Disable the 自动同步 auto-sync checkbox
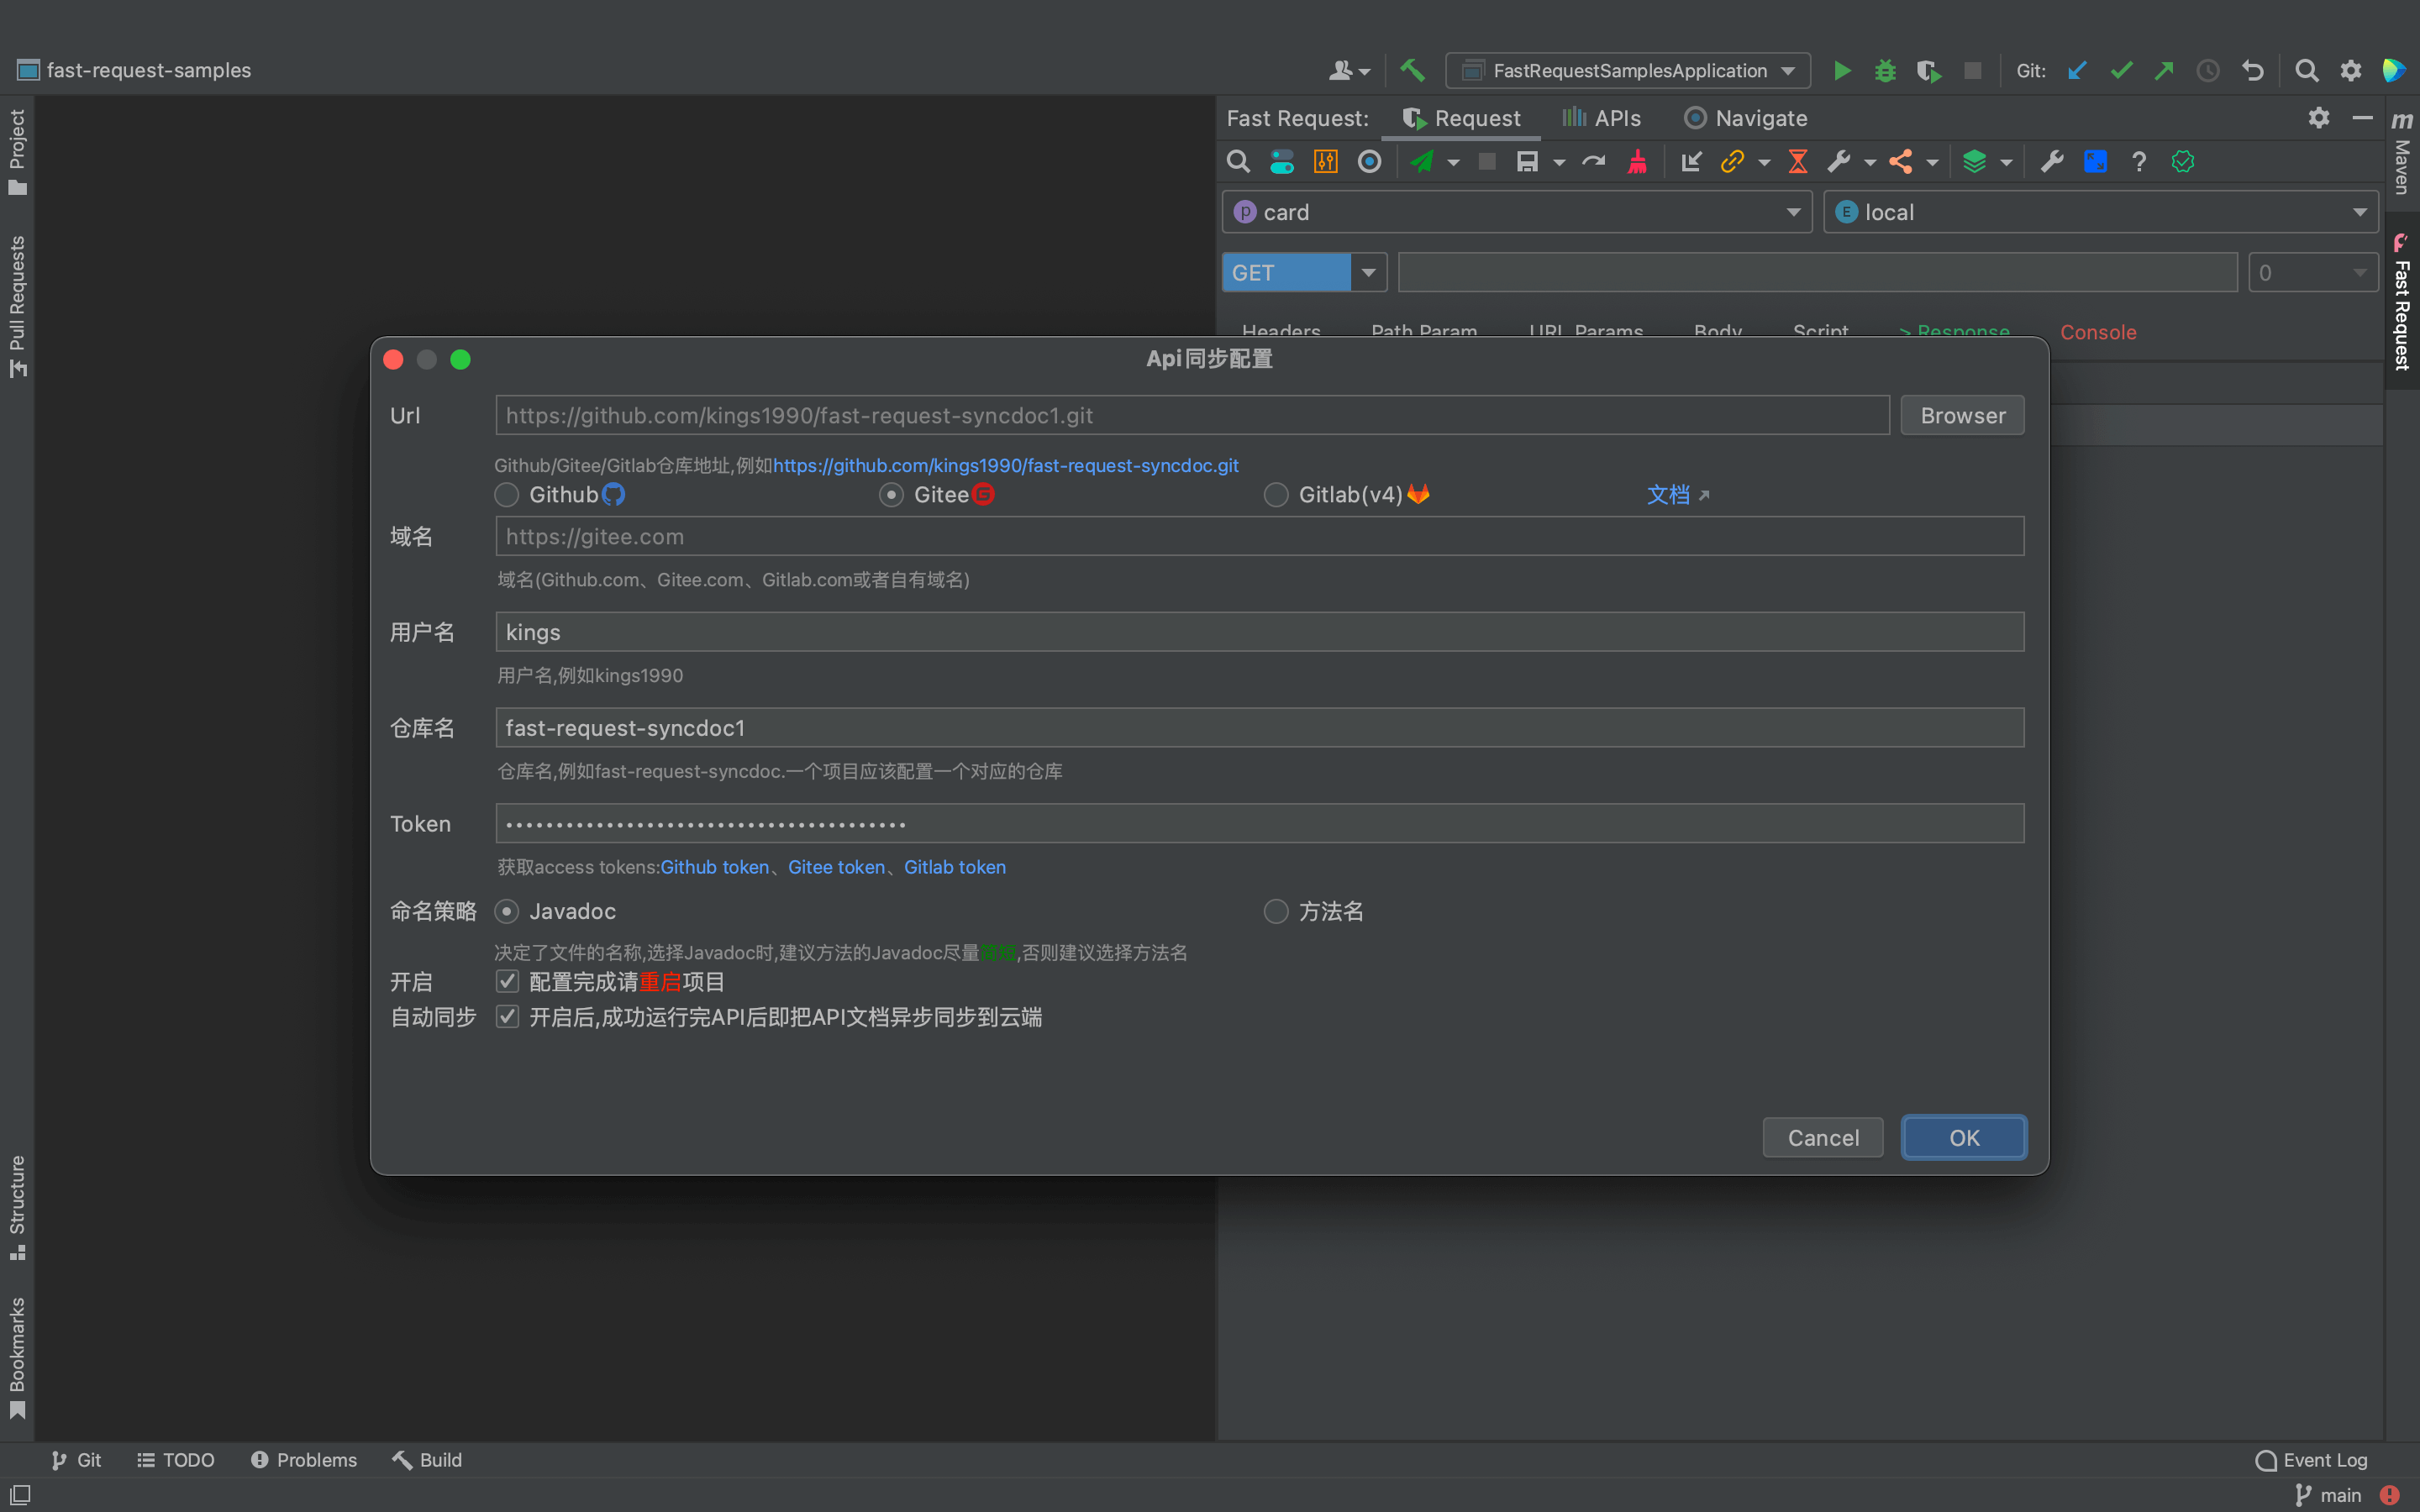 coord(508,1017)
